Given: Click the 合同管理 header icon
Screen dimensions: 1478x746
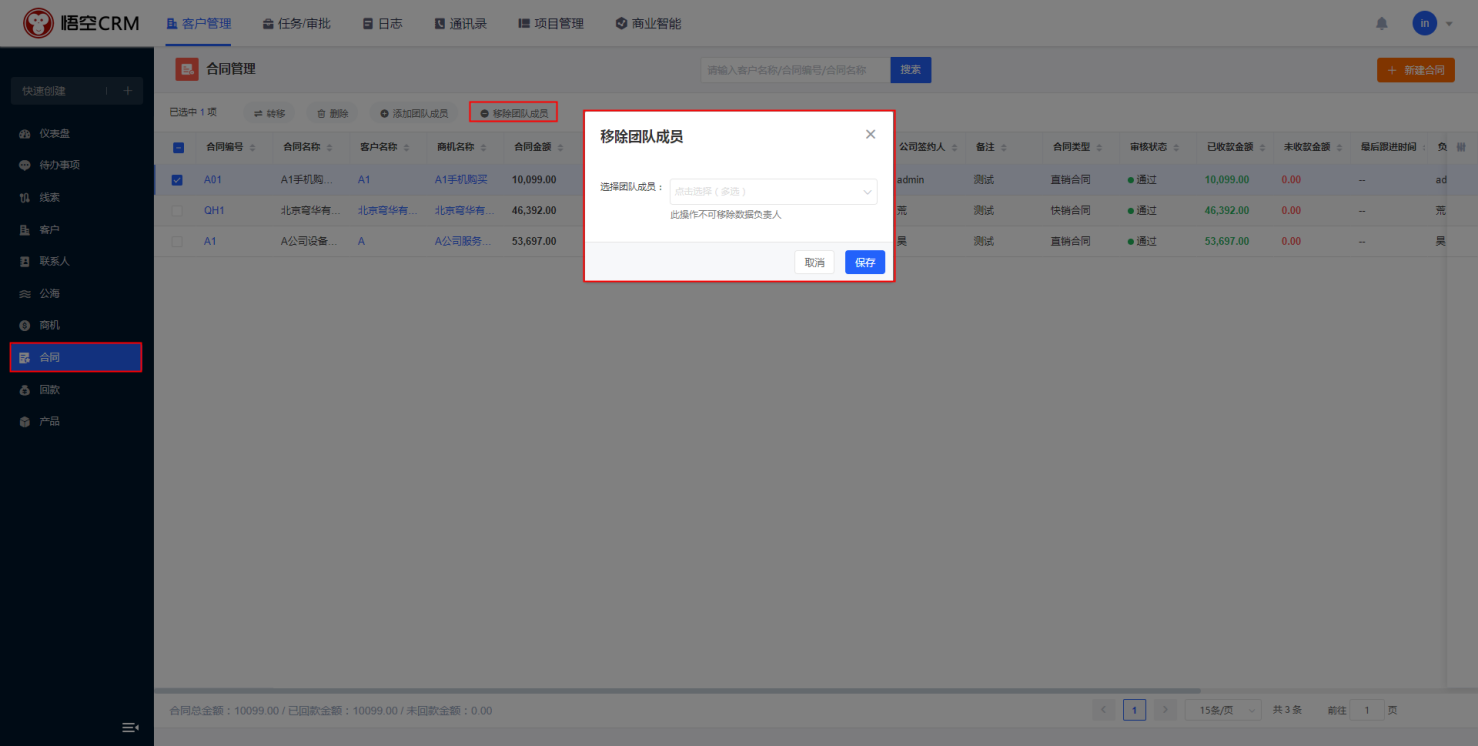Looking at the screenshot, I should tap(187, 69).
